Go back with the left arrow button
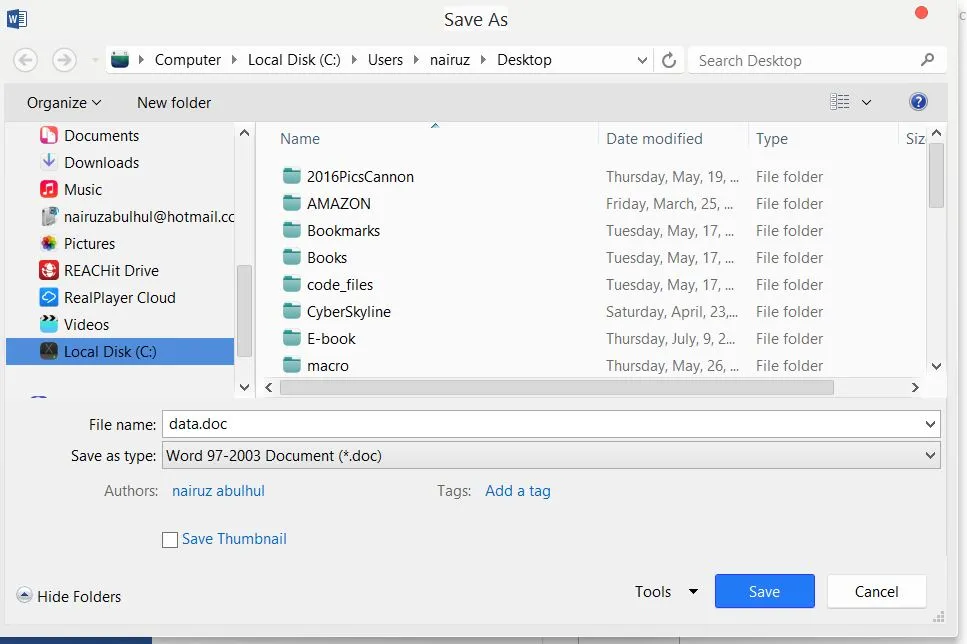 [x=25, y=60]
